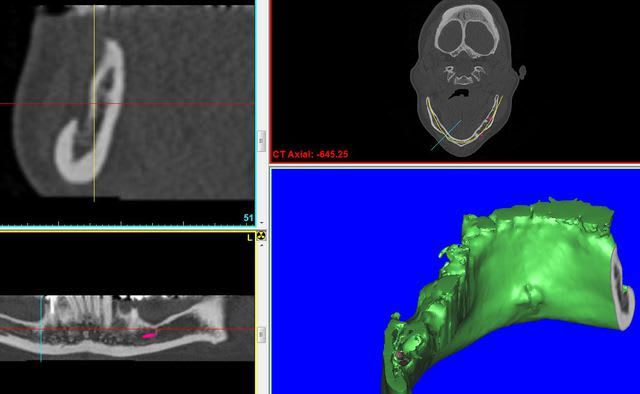Click the mental foramen bump on 3D model
640x394 pixels.
530,295
